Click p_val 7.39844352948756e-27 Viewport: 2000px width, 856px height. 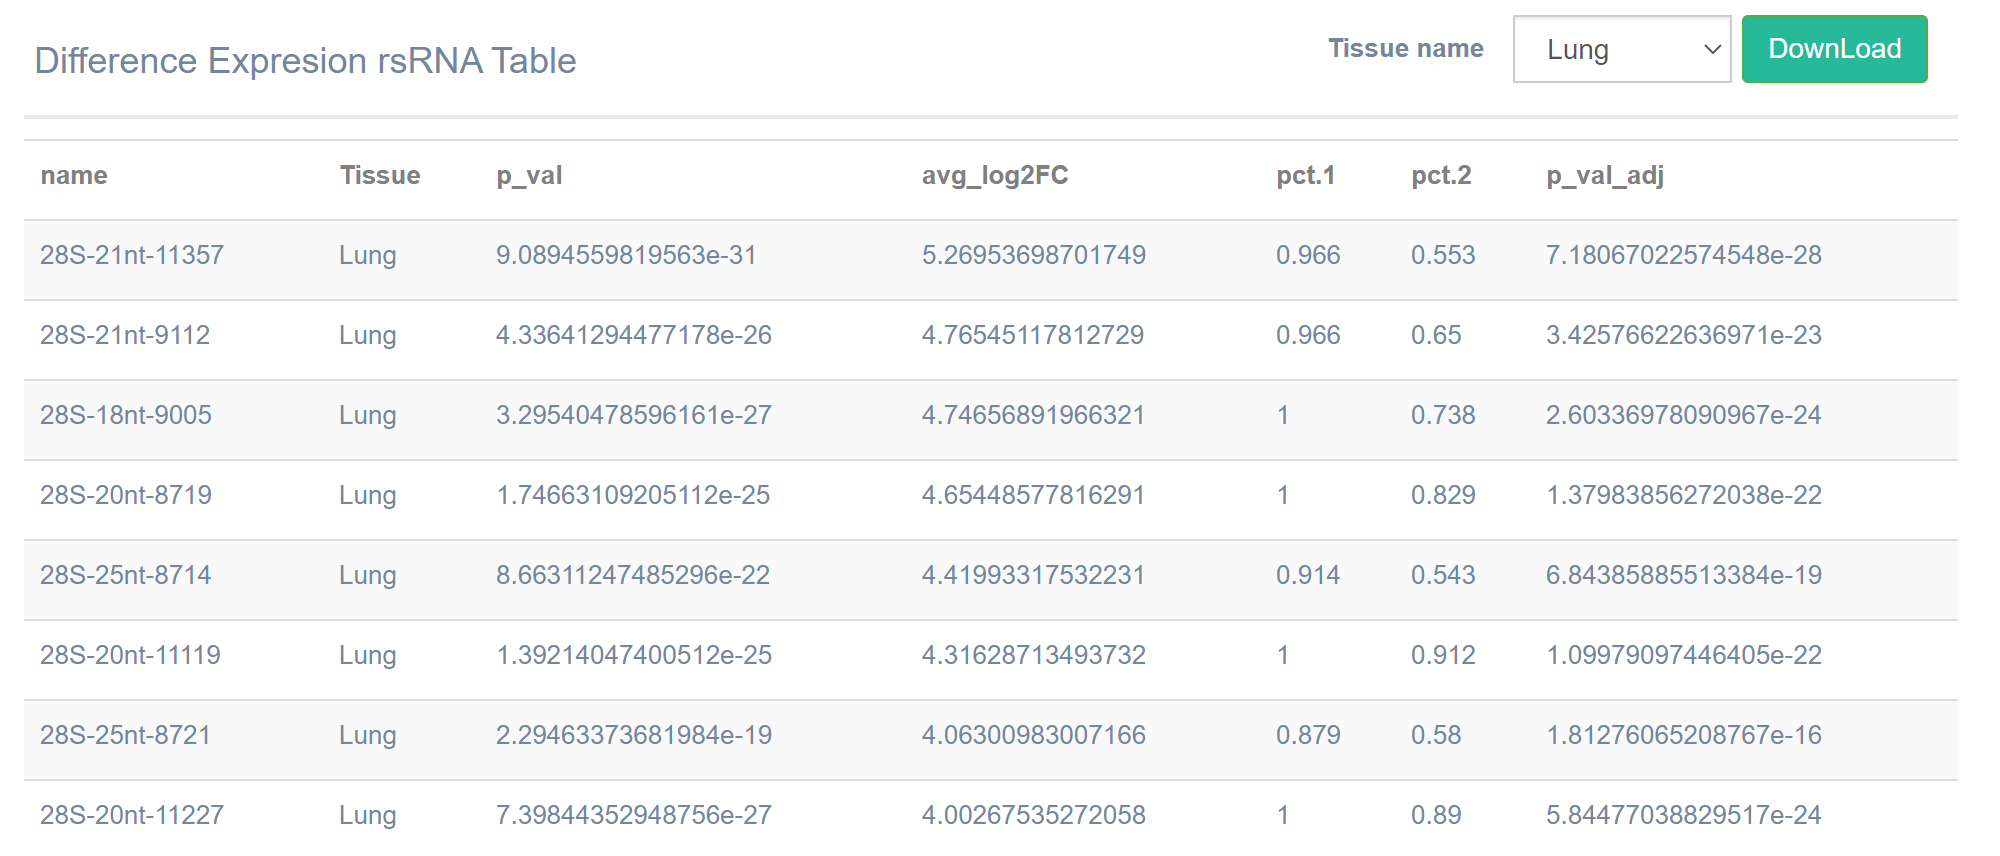[x=634, y=815]
